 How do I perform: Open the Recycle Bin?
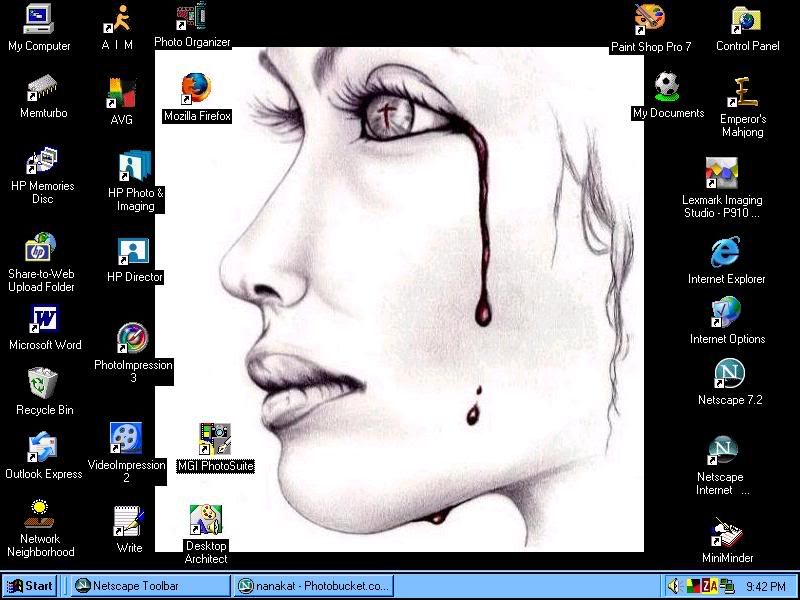tap(43, 382)
